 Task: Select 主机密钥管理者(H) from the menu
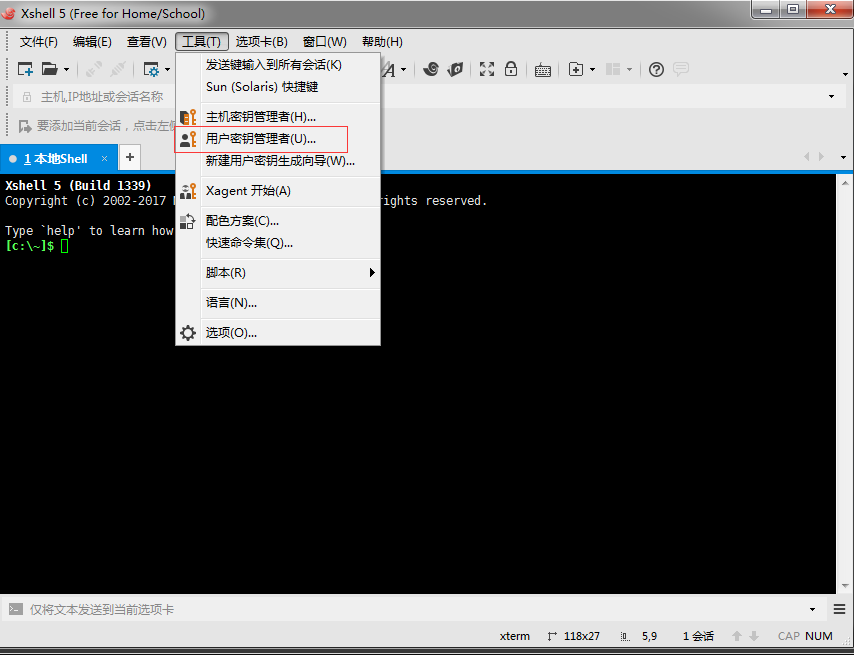(x=261, y=117)
